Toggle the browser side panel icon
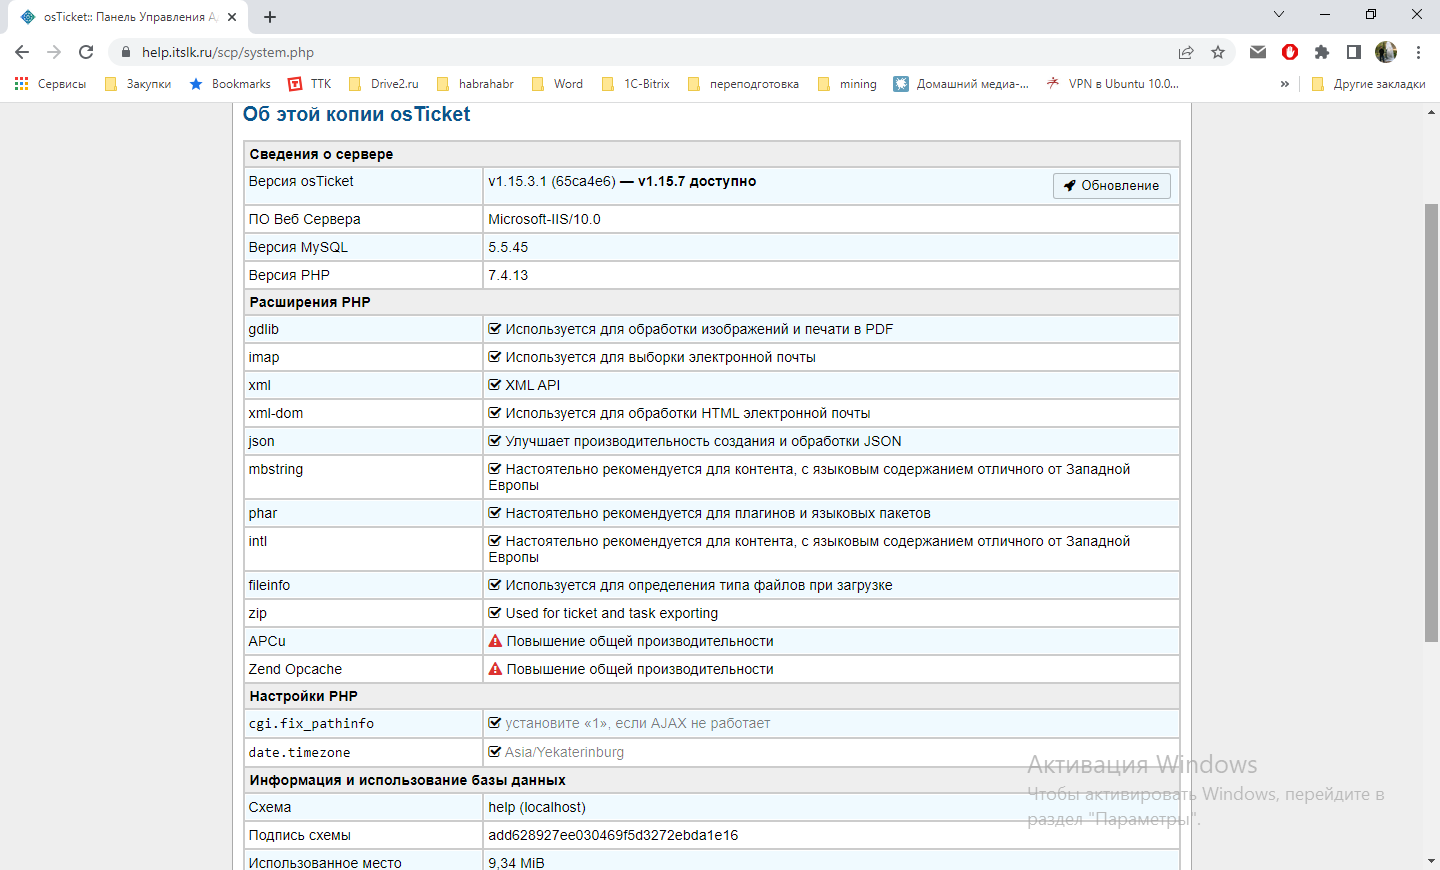 [x=1354, y=52]
